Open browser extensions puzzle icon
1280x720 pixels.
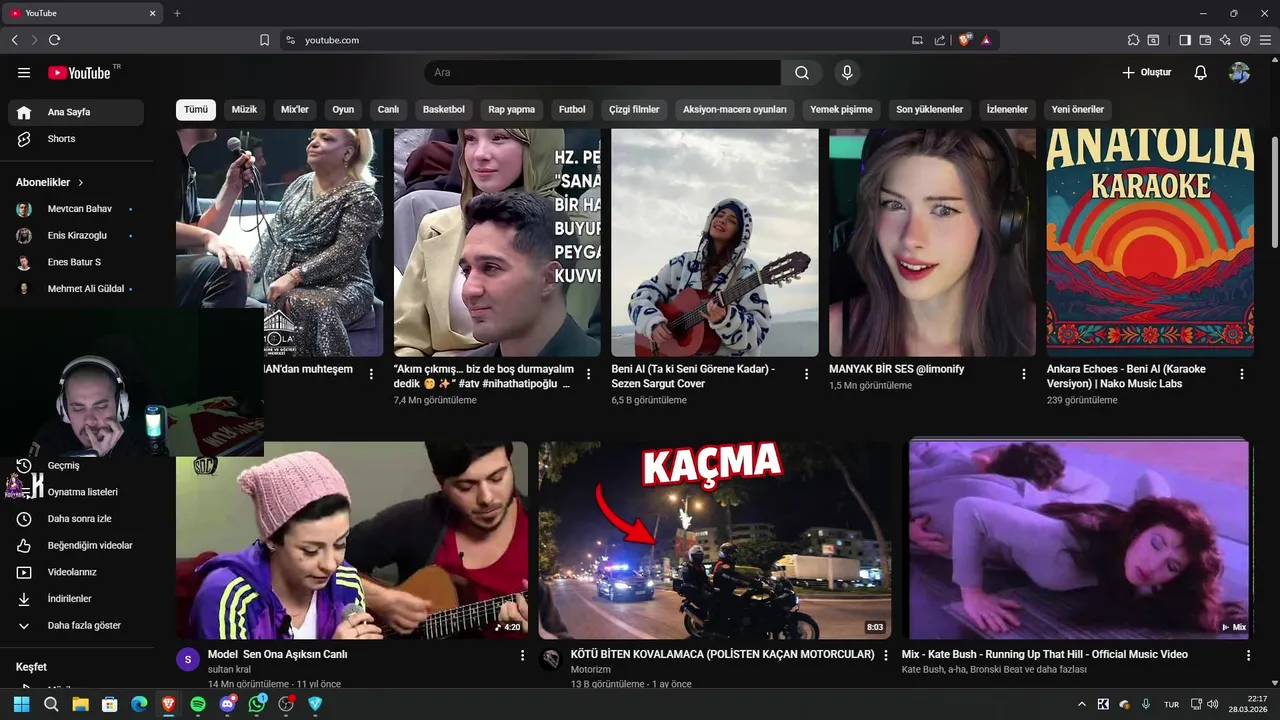[1133, 40]
